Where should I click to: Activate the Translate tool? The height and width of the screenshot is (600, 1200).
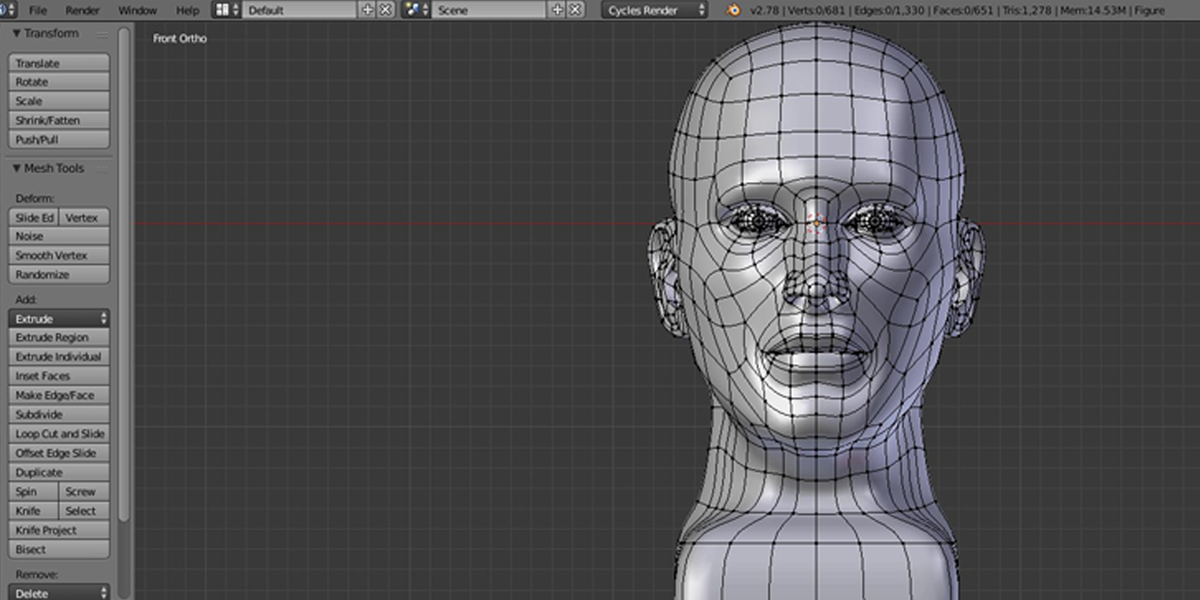pyautogui.click(x=58, y=62)
